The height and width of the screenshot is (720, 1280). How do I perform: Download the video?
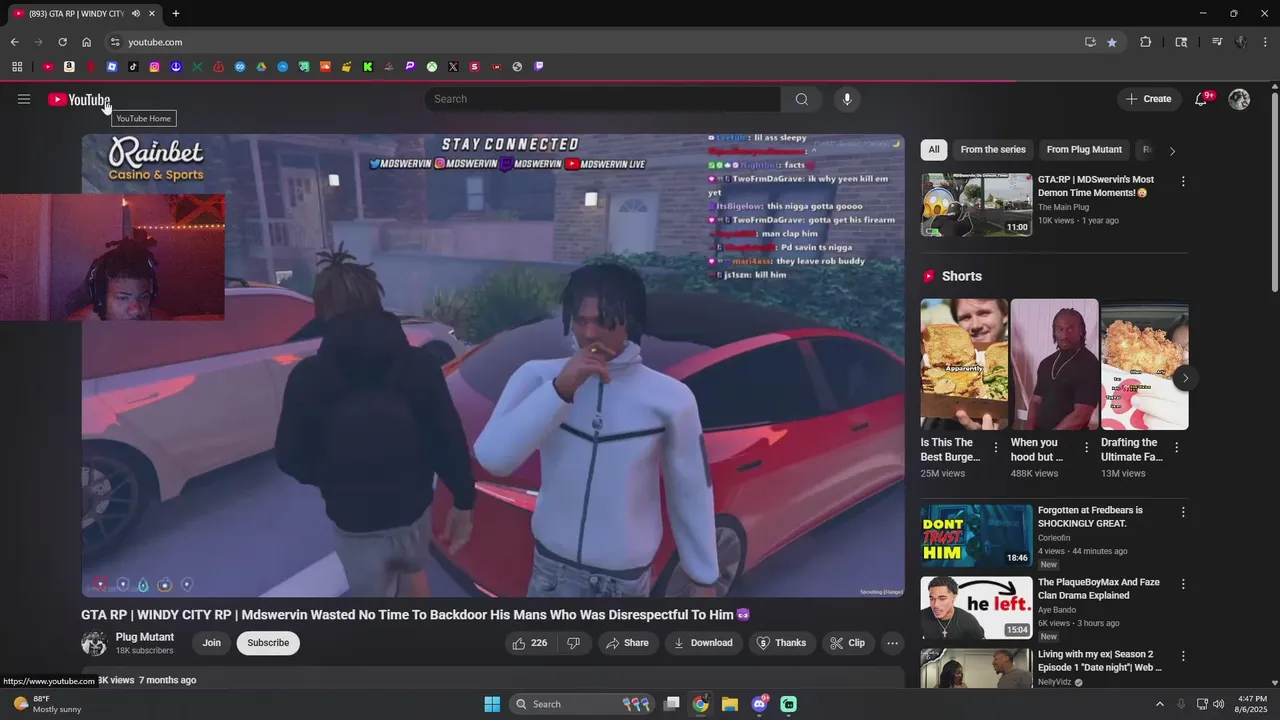click(703, 643)
